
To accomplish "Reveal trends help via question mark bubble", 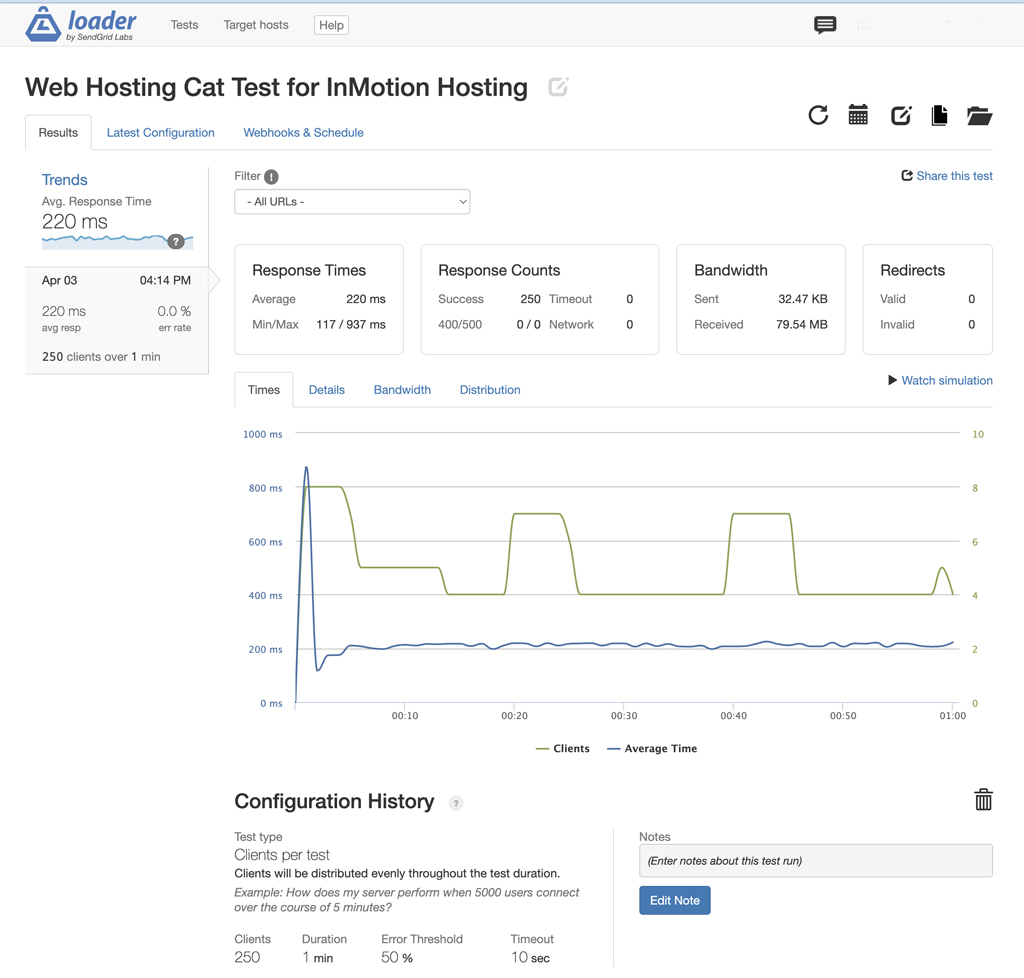I will (175, 241).
